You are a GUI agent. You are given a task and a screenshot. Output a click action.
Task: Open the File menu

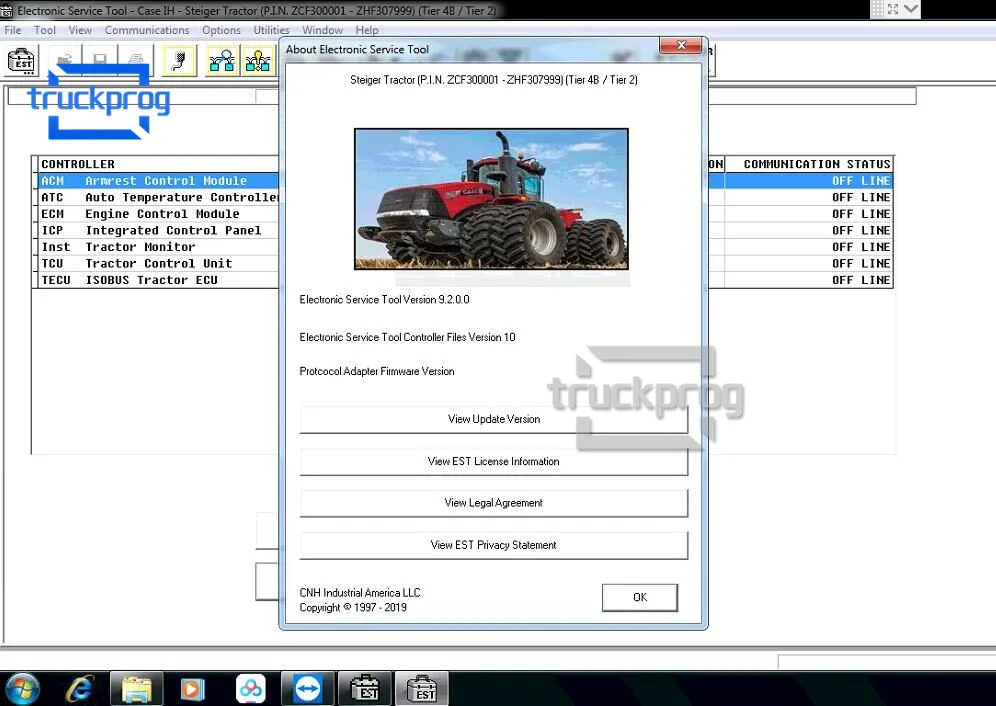13,30
